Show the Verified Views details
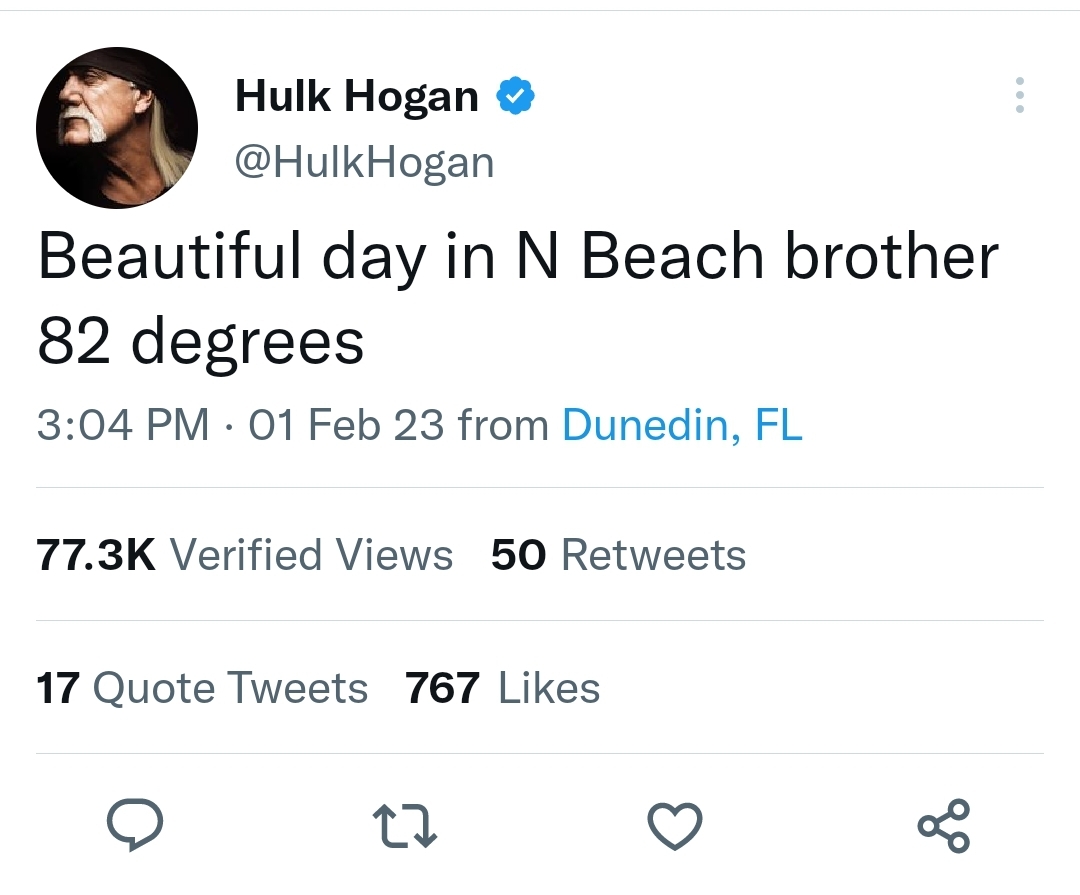Viewport: 1080px width, 895px height. pos(245,555)
